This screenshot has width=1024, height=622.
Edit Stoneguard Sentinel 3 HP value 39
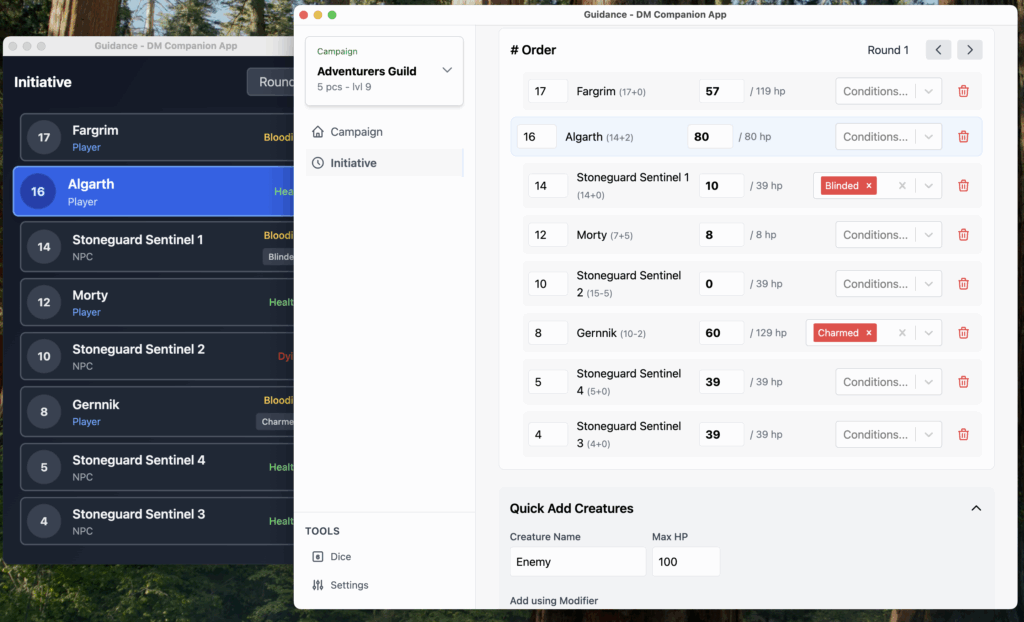[x=721, y=434]
